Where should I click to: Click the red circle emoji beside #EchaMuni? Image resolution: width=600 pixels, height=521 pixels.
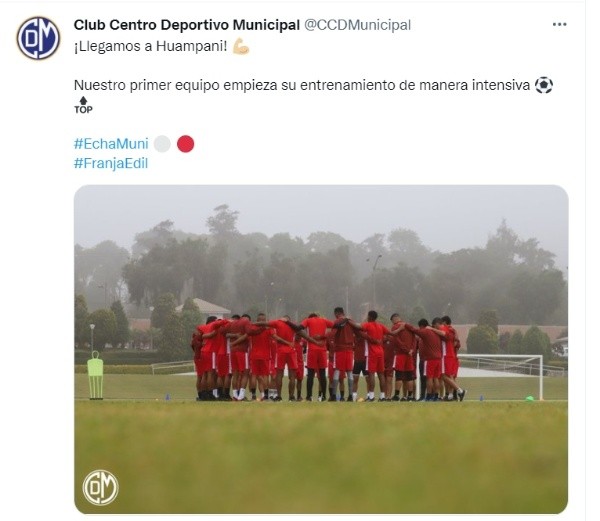pos(186,144)
